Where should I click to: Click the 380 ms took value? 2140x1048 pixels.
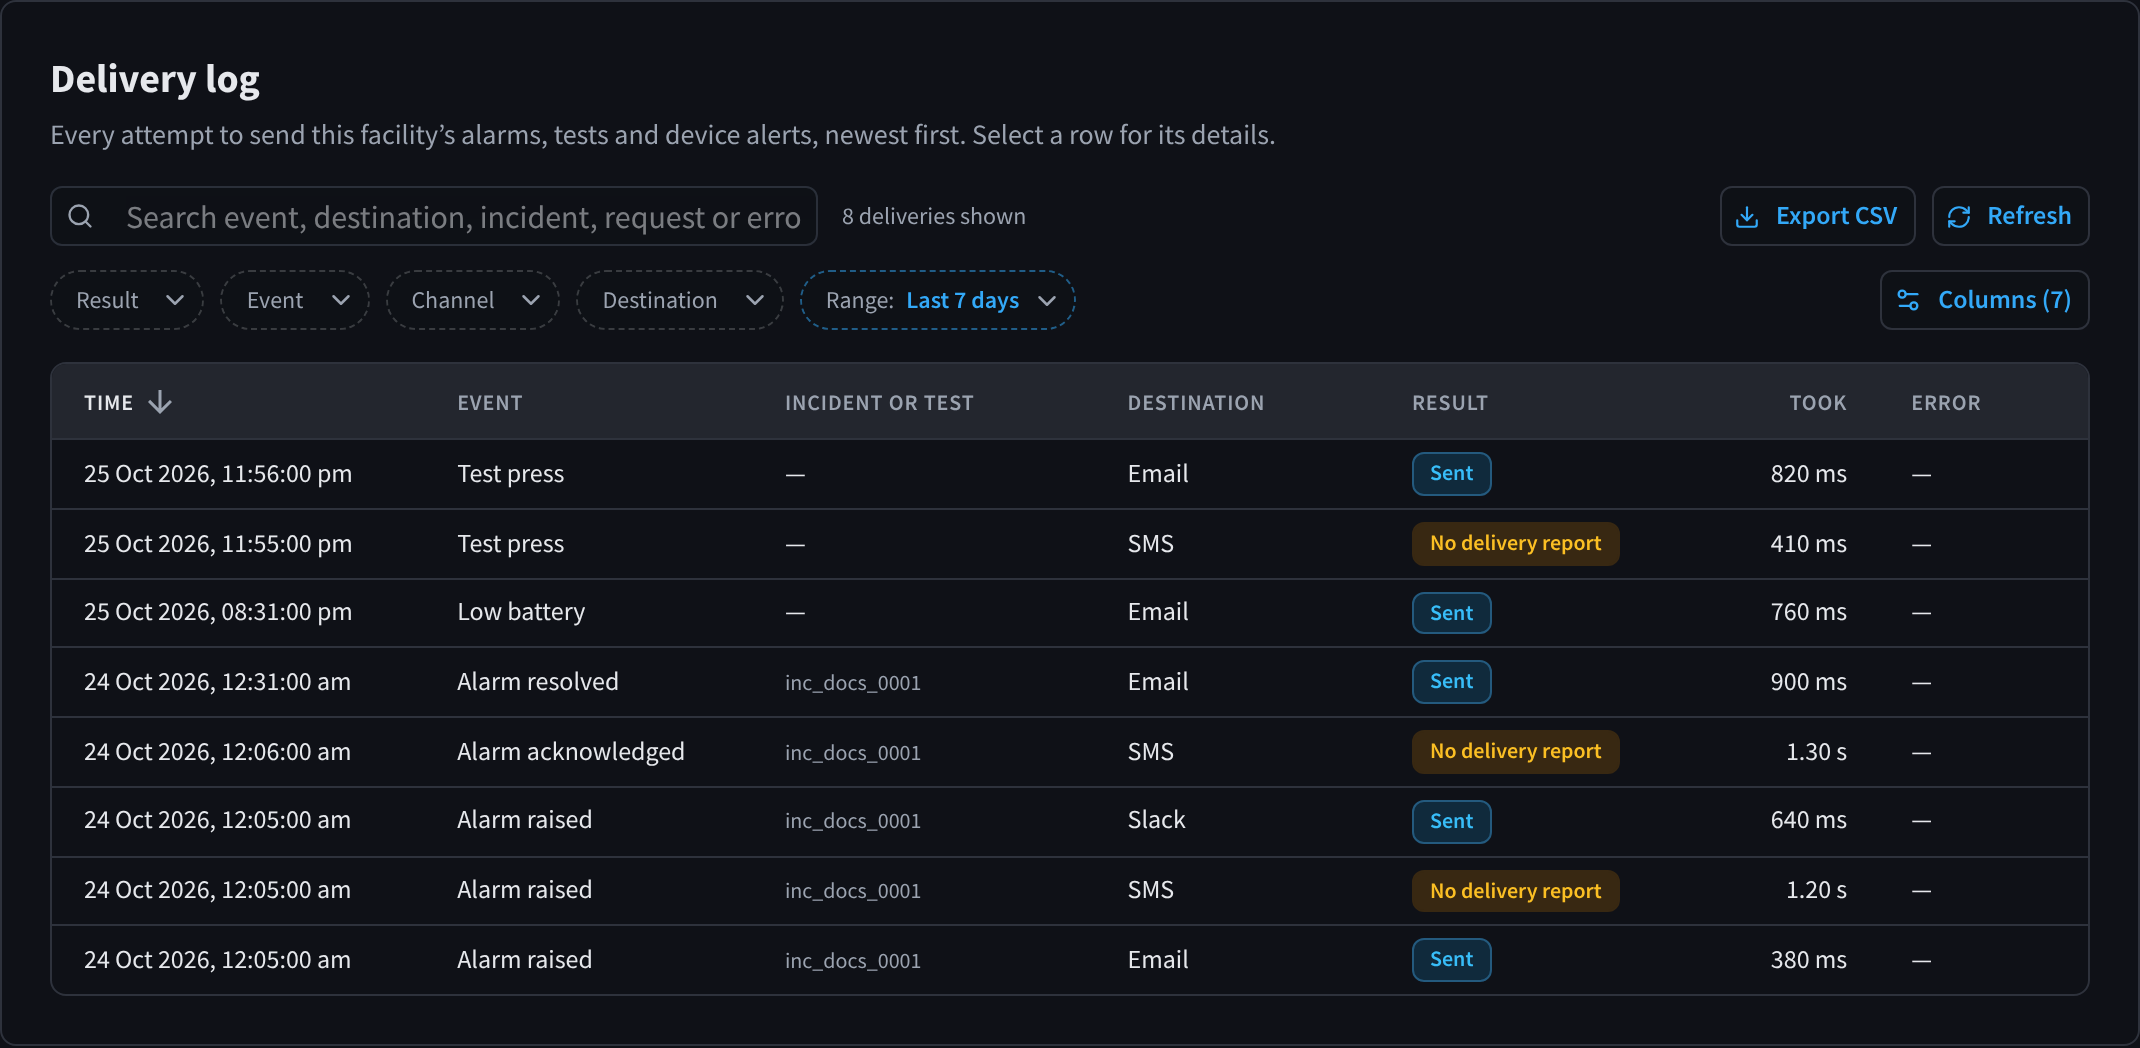coord(1808,960)
